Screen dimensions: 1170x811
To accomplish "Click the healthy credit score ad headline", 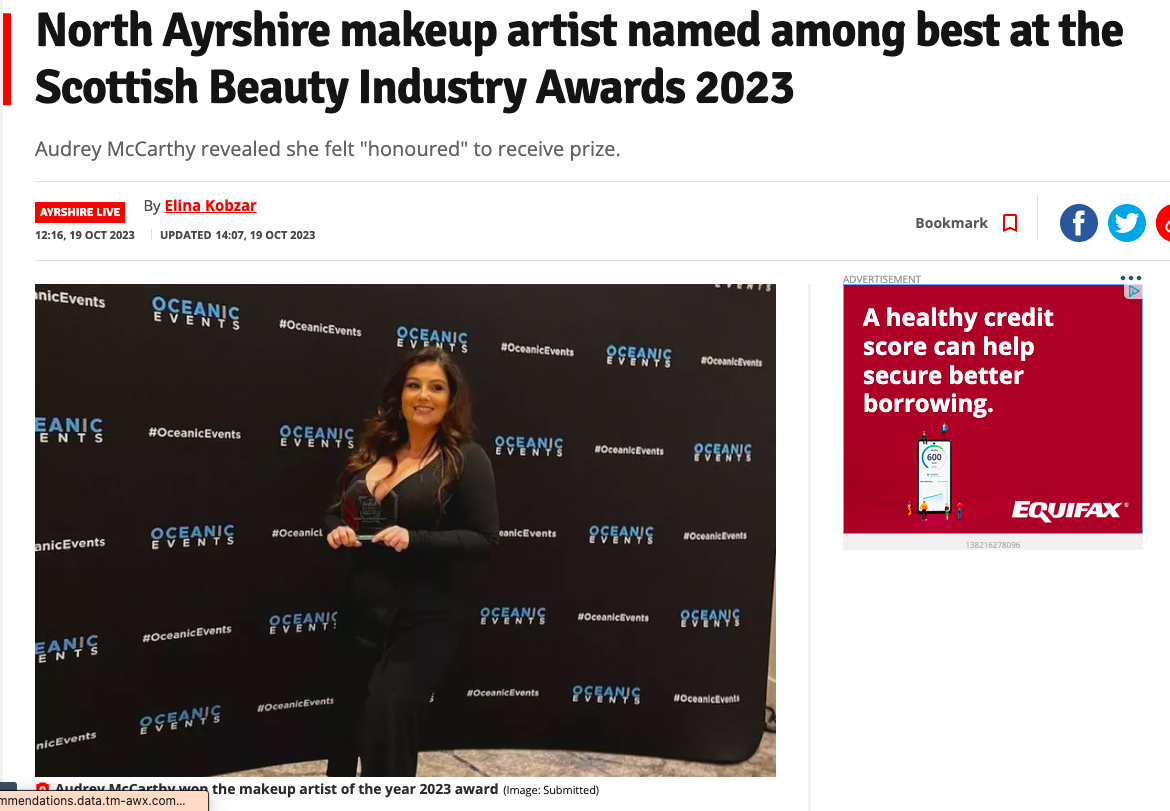I will [x=958, y=360].
